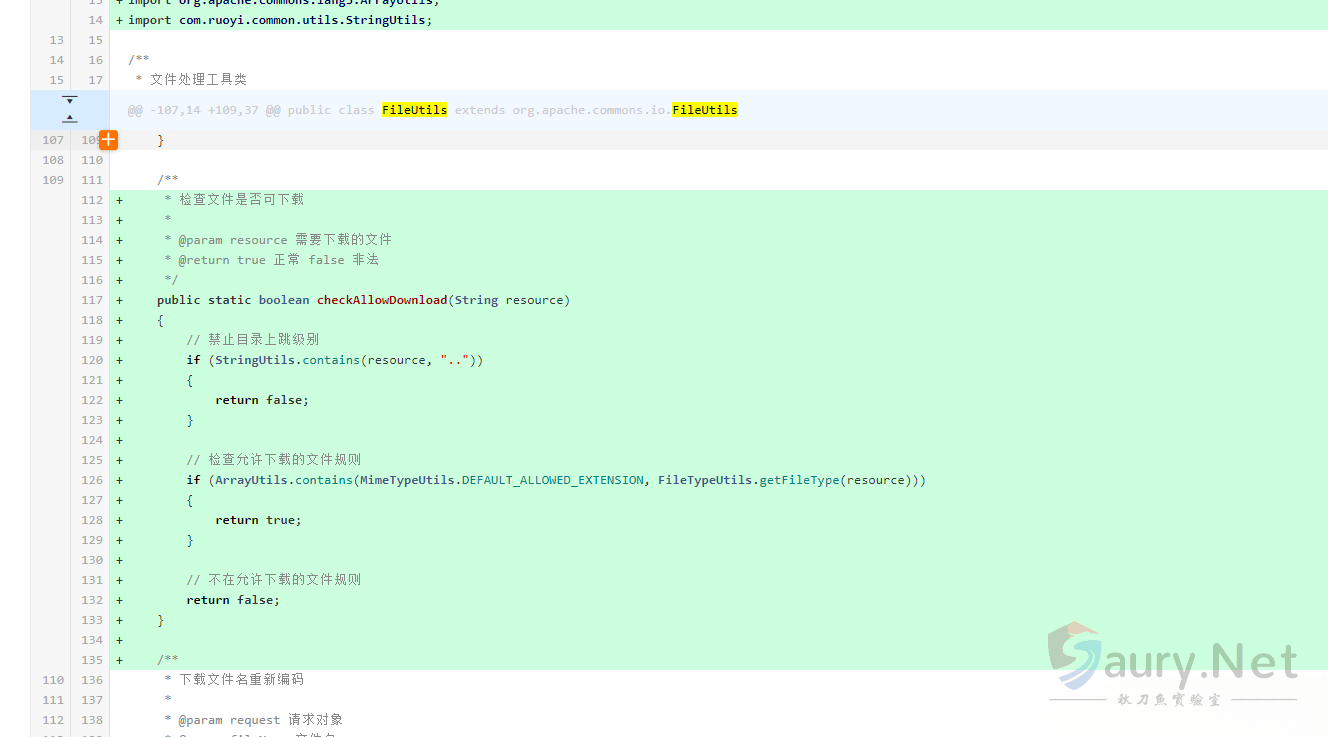The width and height of the screenshot is (1328, 737).
Task: Click the expand-up arrow above the hunk
Action: (69, 117)
